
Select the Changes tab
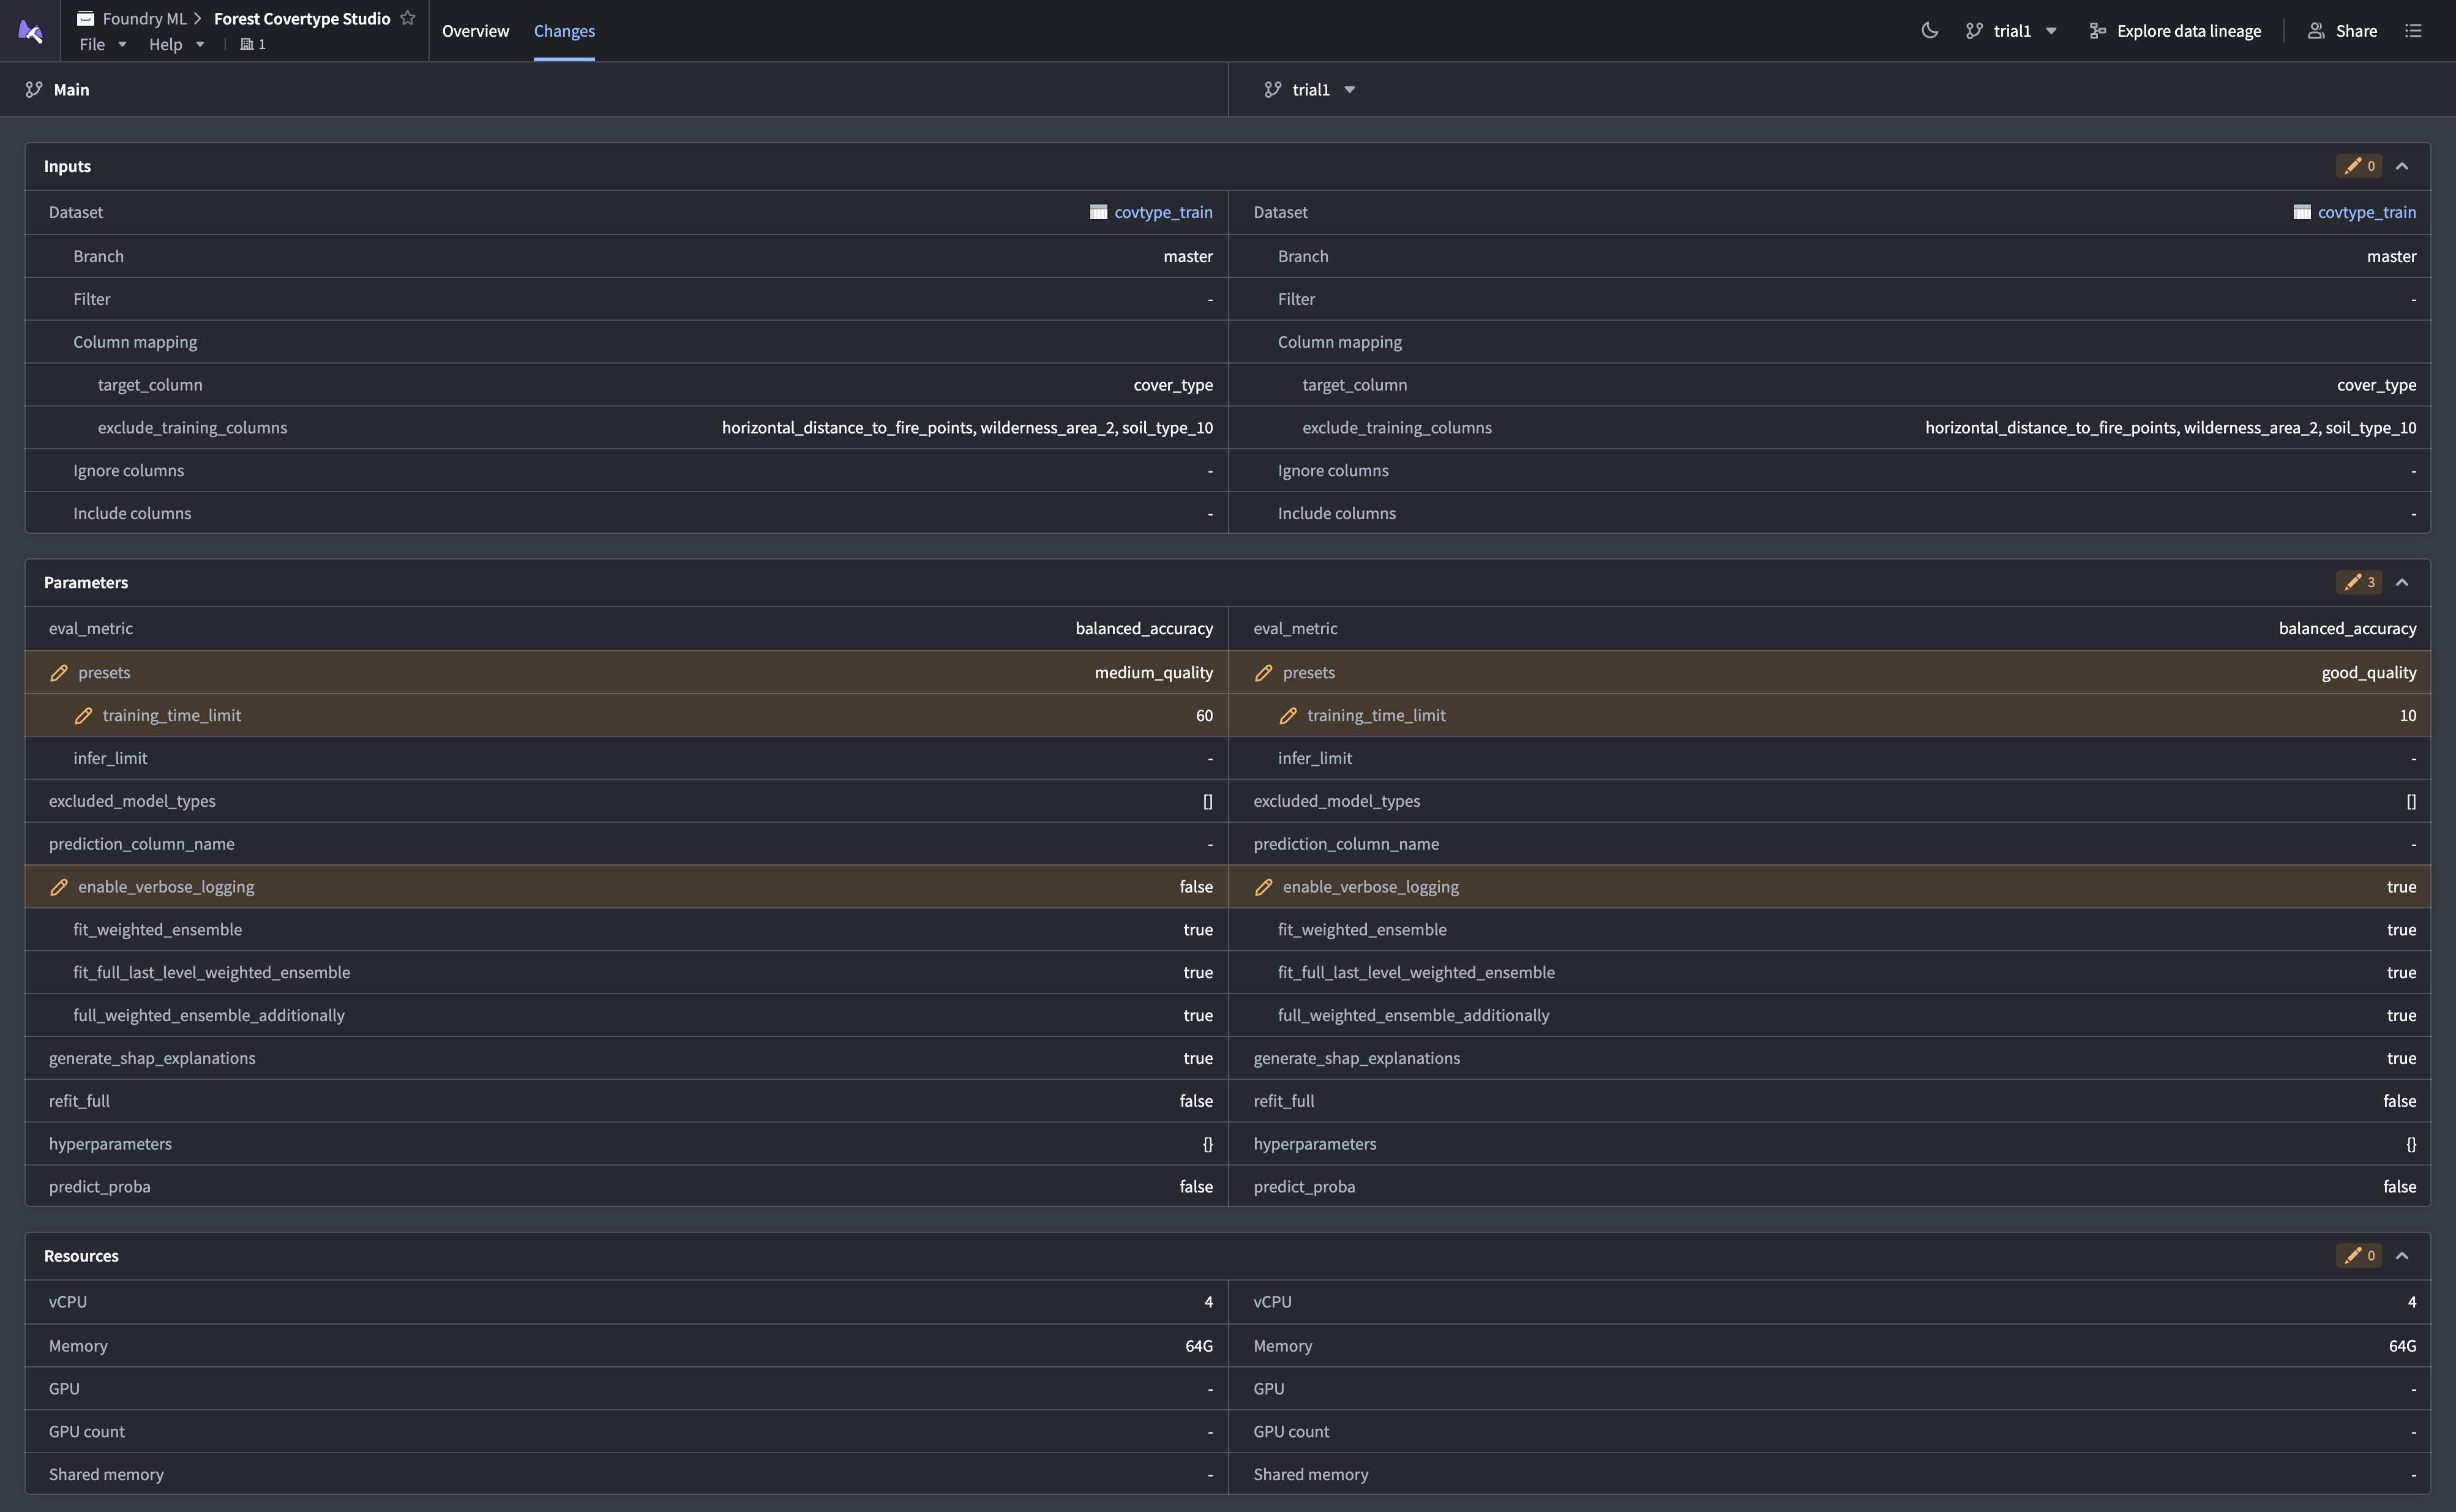pyautogui.click(x=564, y=31)
